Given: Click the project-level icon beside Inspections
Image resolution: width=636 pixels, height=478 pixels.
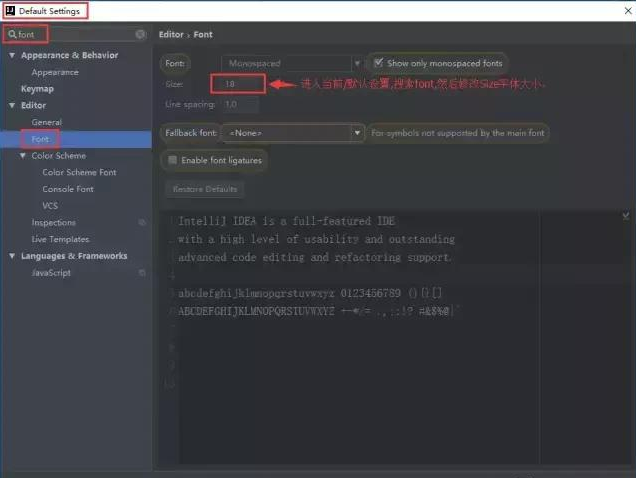Looking at the screenshot, I should pyautogui.click(x=142, y=222).
